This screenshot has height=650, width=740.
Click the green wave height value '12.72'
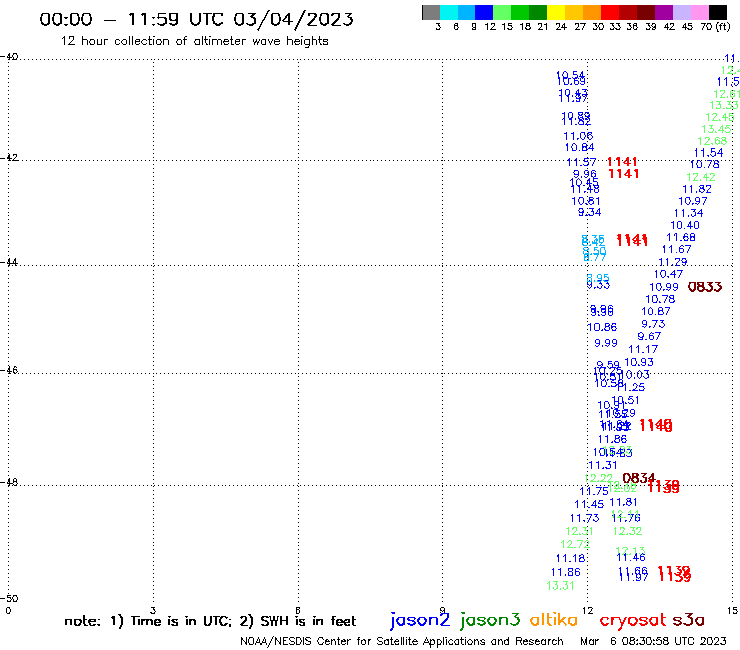click(x=575, y=544)
